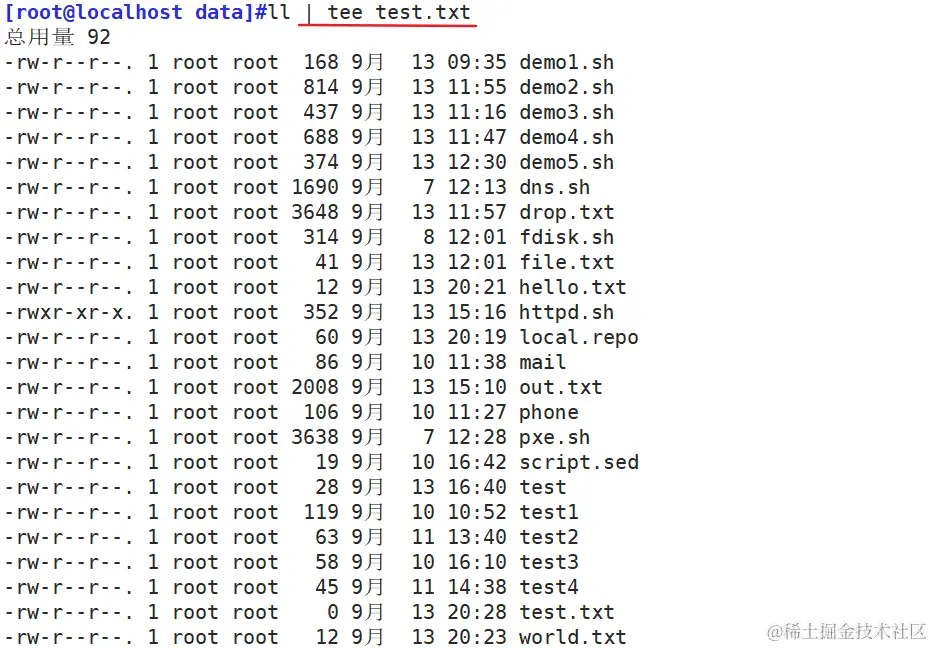Image resolution: width=933 pixels, height=648 pixels.
Task: Select the pxe.sh filename
Action: pos(554,438)
